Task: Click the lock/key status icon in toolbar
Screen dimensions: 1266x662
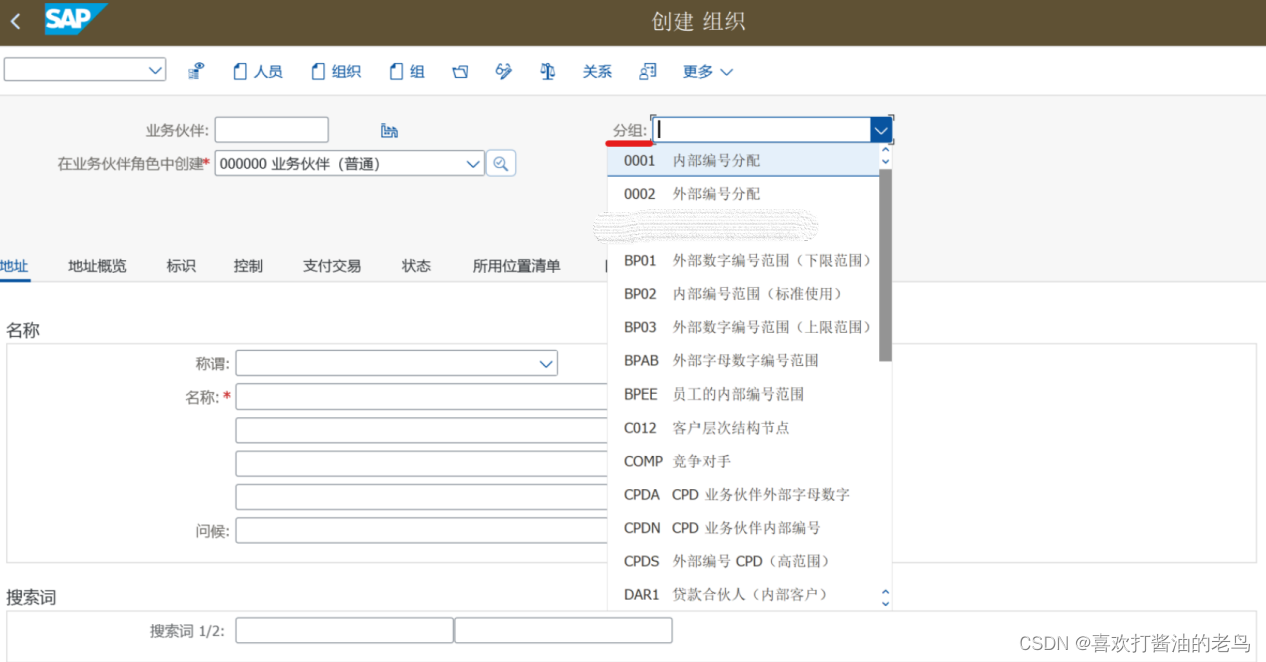Action: (x=196, y=71)
